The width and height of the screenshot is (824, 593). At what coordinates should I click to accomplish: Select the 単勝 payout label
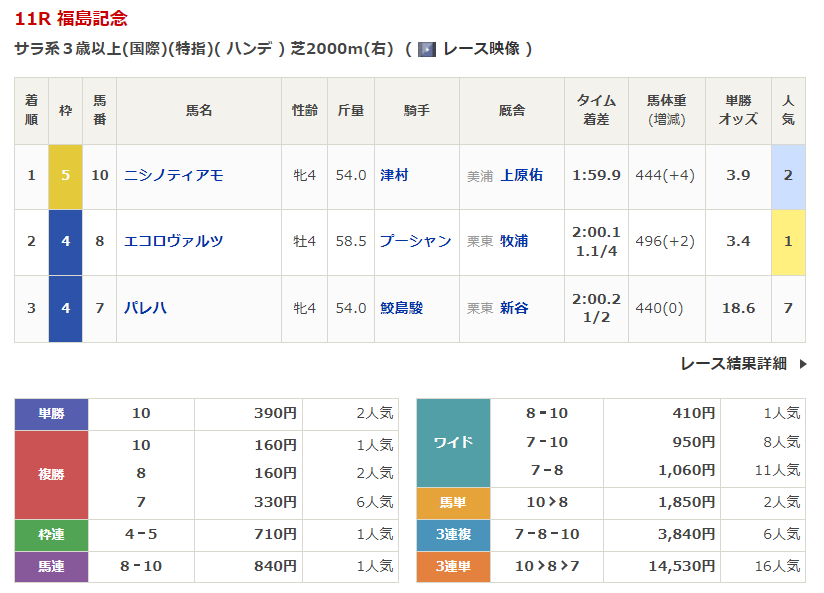tap(51, 414)
